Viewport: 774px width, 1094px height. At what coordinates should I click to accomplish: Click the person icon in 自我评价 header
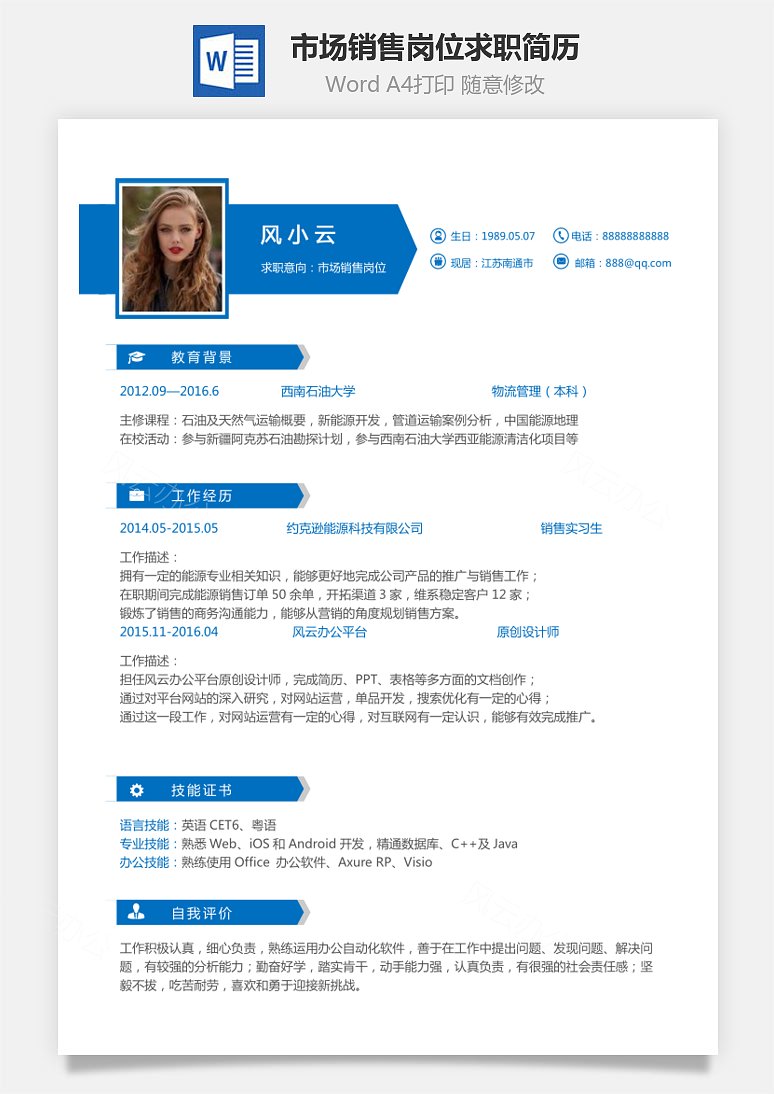[136, 912]
